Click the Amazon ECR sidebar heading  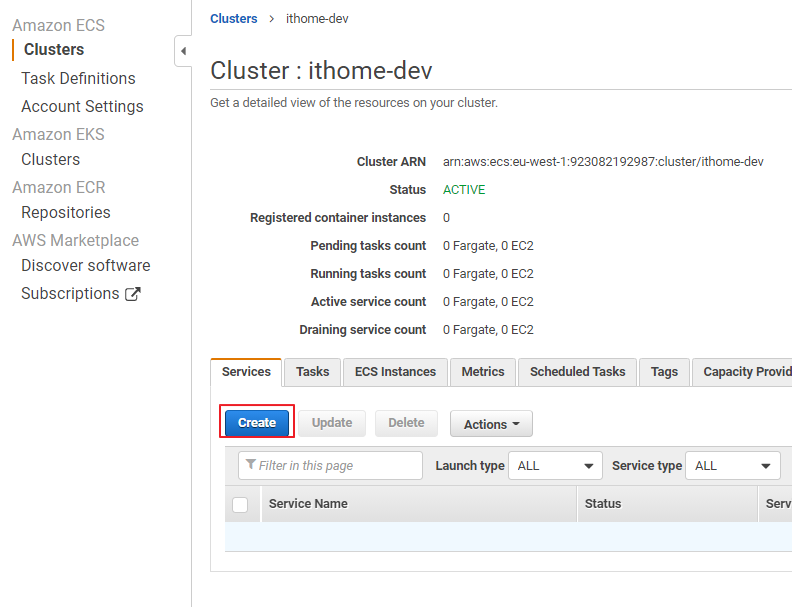click(59, 187)
